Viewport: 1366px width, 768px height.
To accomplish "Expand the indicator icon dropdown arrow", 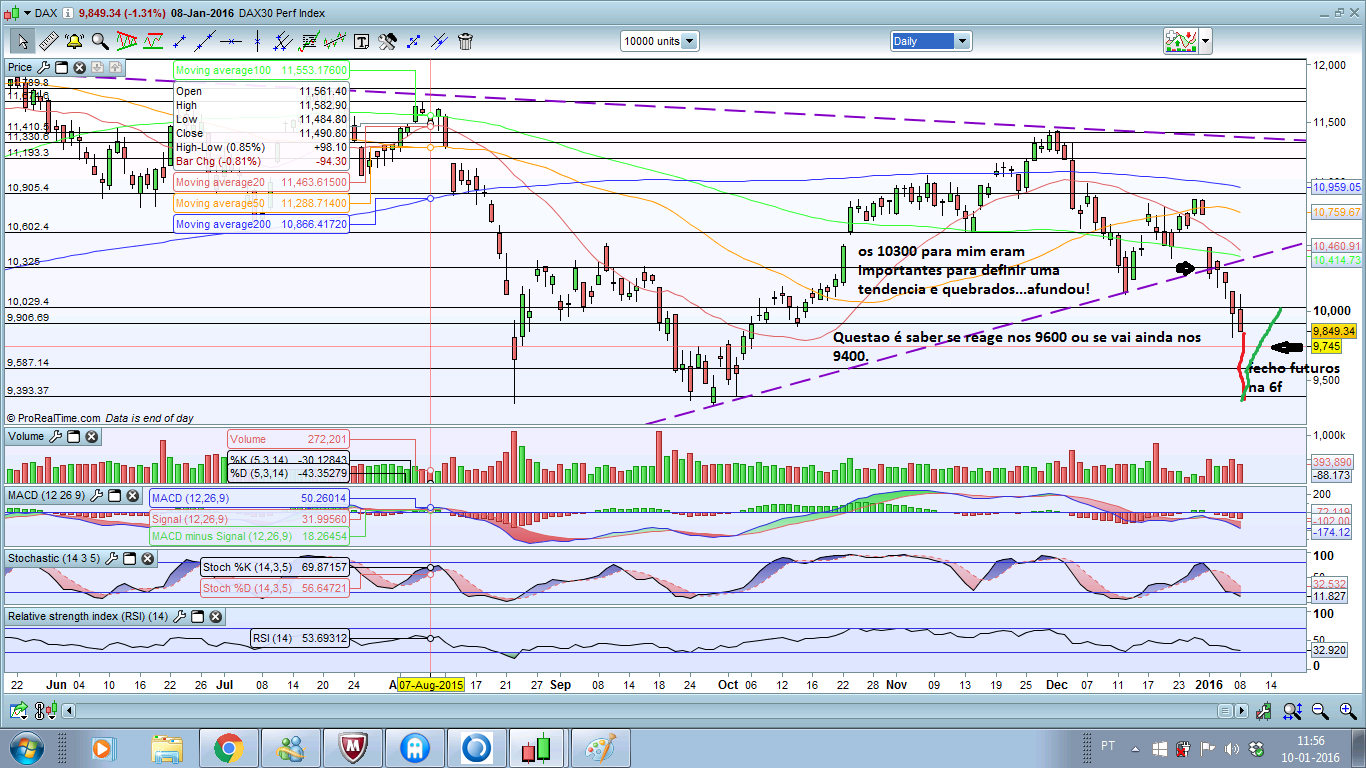I will pyautogui.click(x=1206, y=41).
